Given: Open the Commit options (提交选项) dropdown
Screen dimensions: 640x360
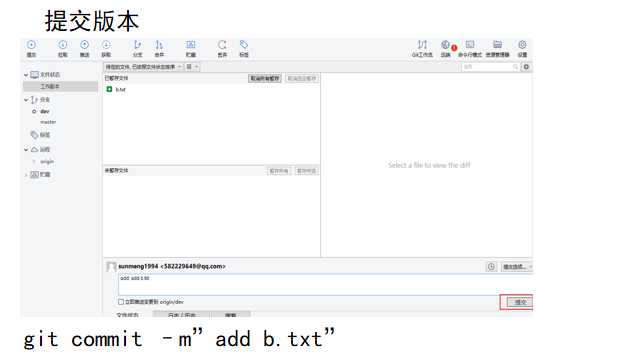Looking at the screenshot, I should [x=517, y=267].
